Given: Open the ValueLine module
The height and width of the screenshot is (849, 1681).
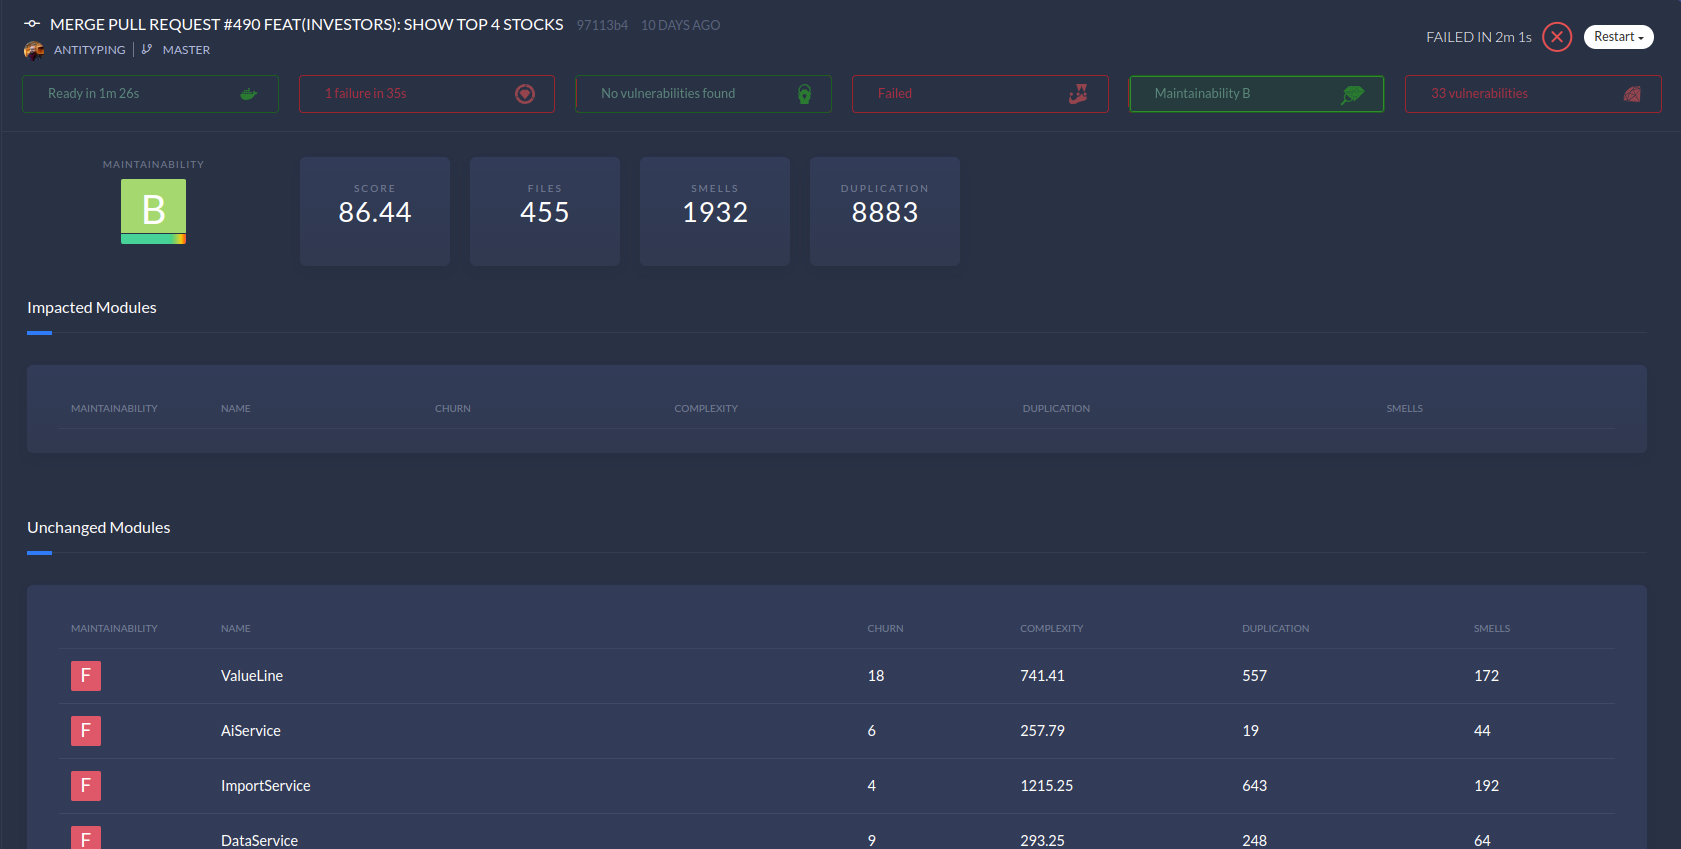Looking at the screenshot, I should [x=252, y=676].
